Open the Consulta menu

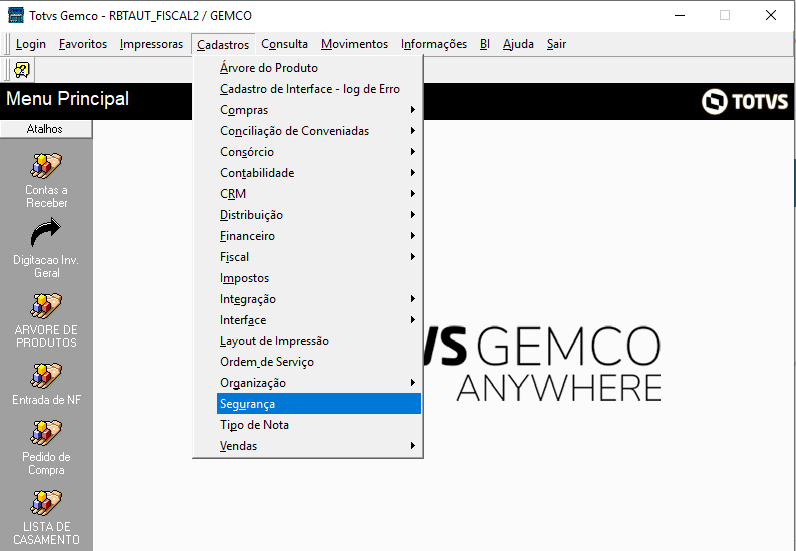click(x=284, y=44)
